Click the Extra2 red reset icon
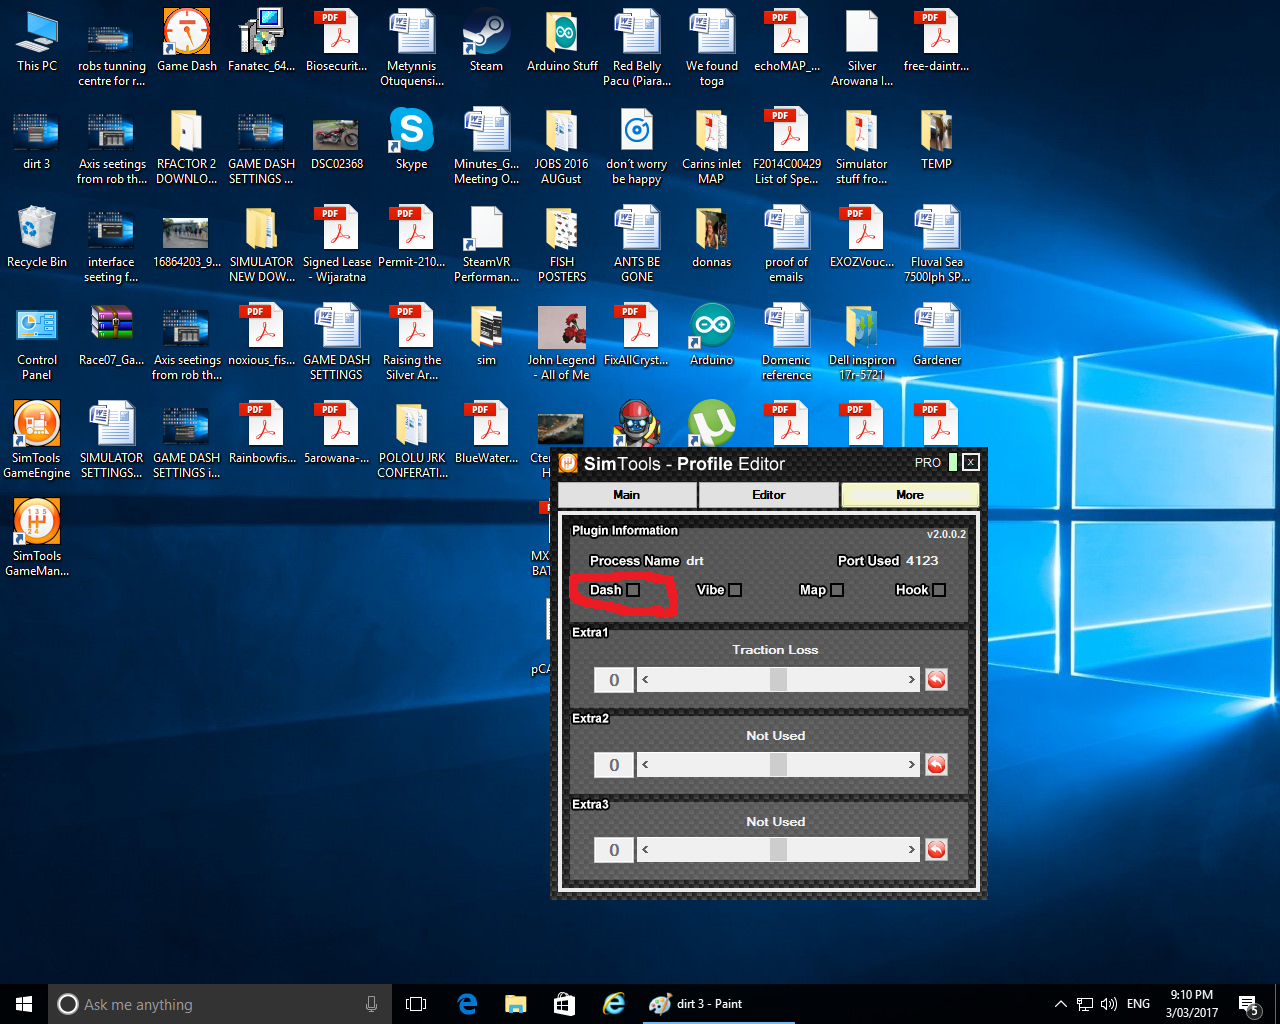Image resolution: width=1280 pixels, height=1024 pixels. click(936, 765)
